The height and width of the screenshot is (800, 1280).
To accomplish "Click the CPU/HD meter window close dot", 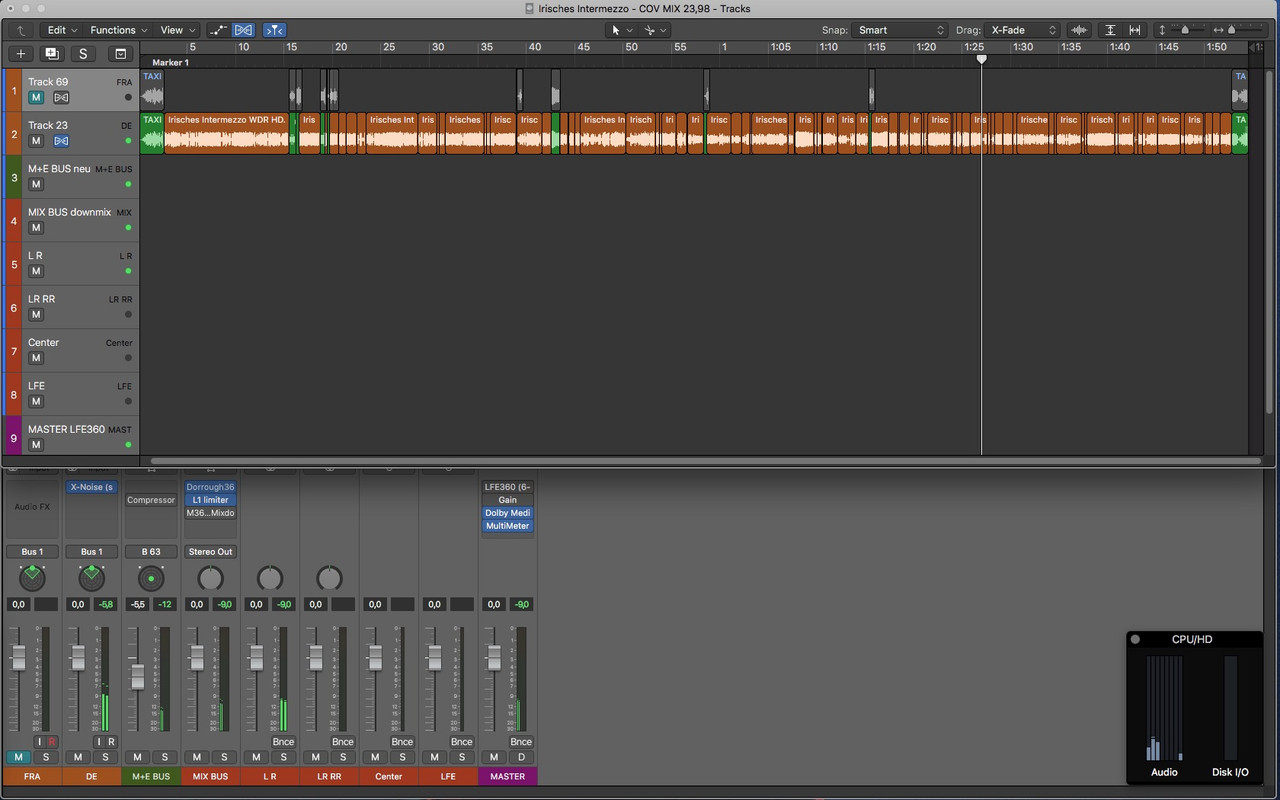I will [x=1135, y=639].
